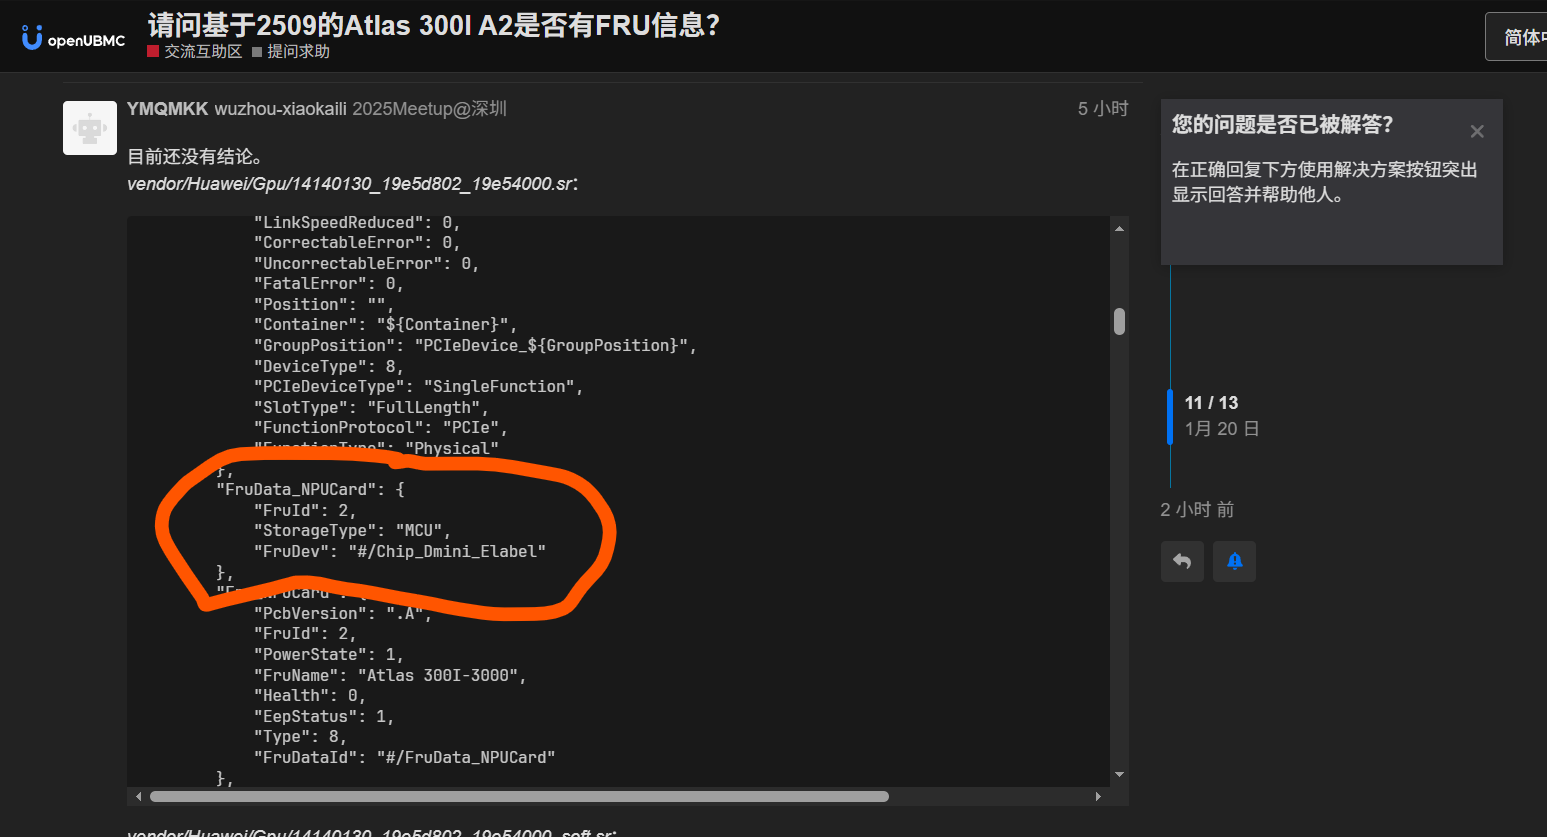The image size is (1547, 837).
Task: Click the '"PCIeDeviceType": "SingleFunction"' code line
Action: pos(419,387)
